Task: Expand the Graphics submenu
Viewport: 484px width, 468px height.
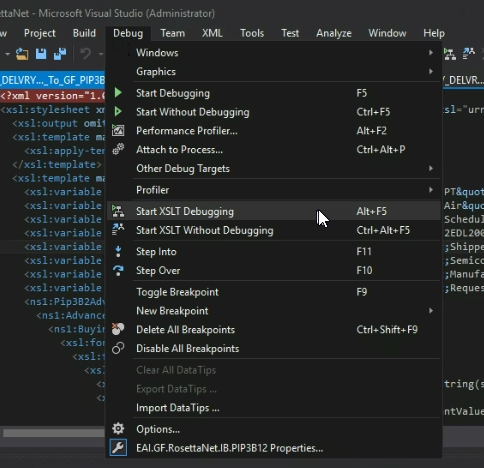Action: (274, 71)
